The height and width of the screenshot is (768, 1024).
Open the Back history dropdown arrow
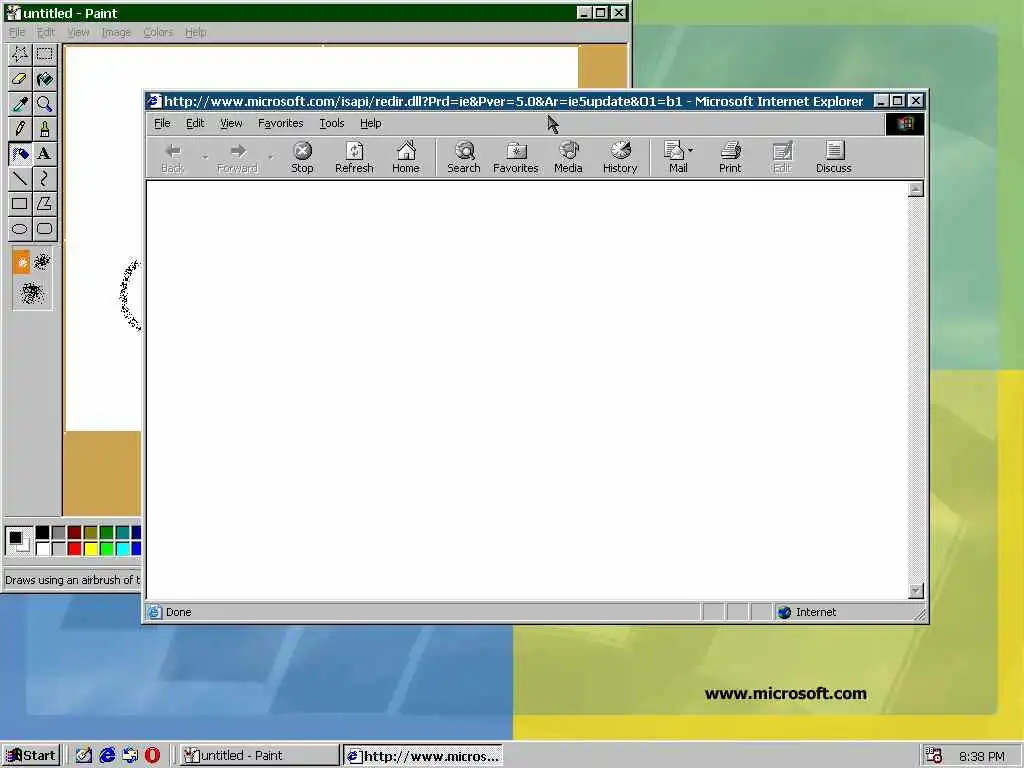point(205,157)
